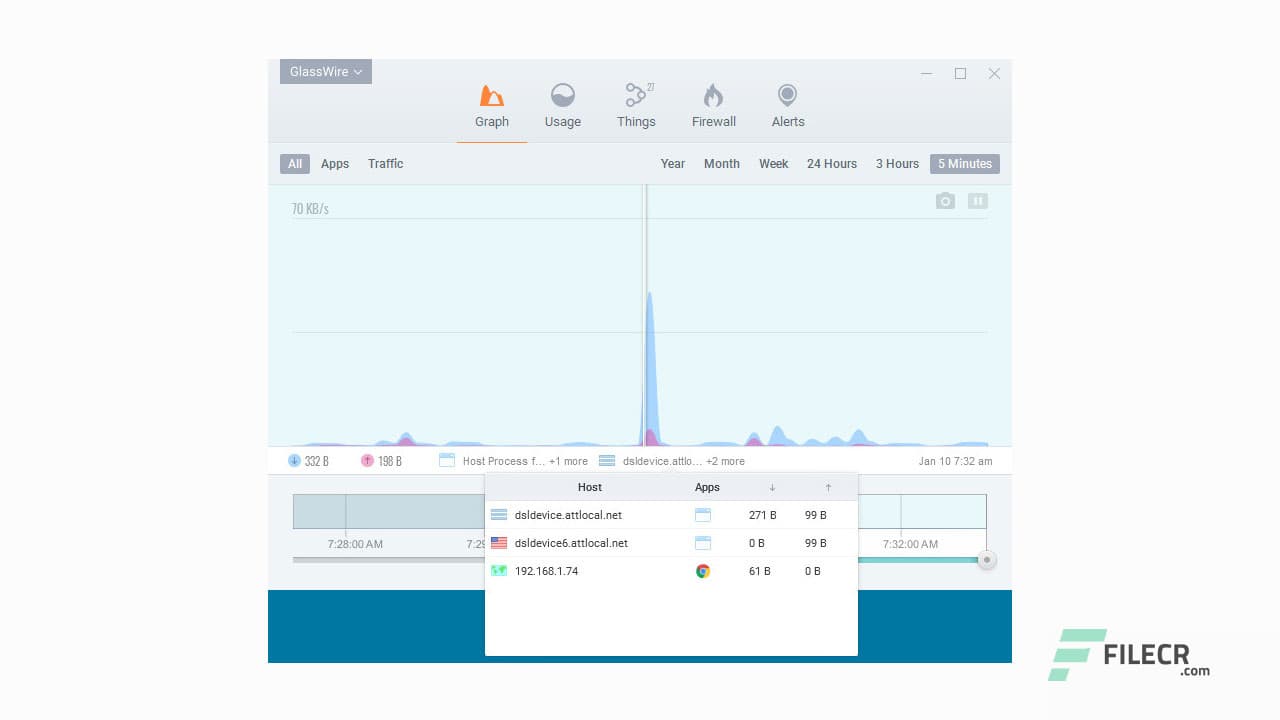Open the GlassWire menu
The image size is (1280, 720).
324,71
